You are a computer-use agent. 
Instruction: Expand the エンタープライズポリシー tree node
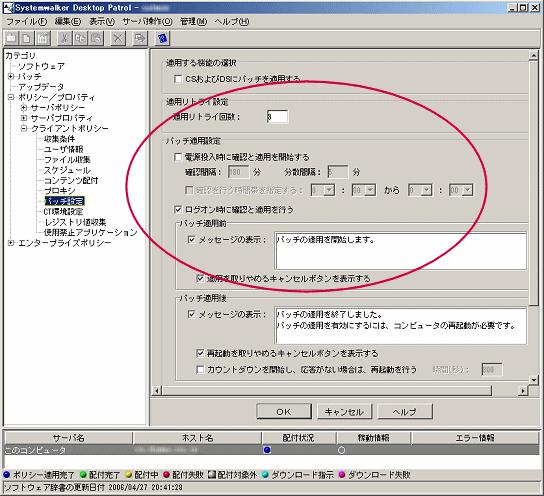(11, 243)
